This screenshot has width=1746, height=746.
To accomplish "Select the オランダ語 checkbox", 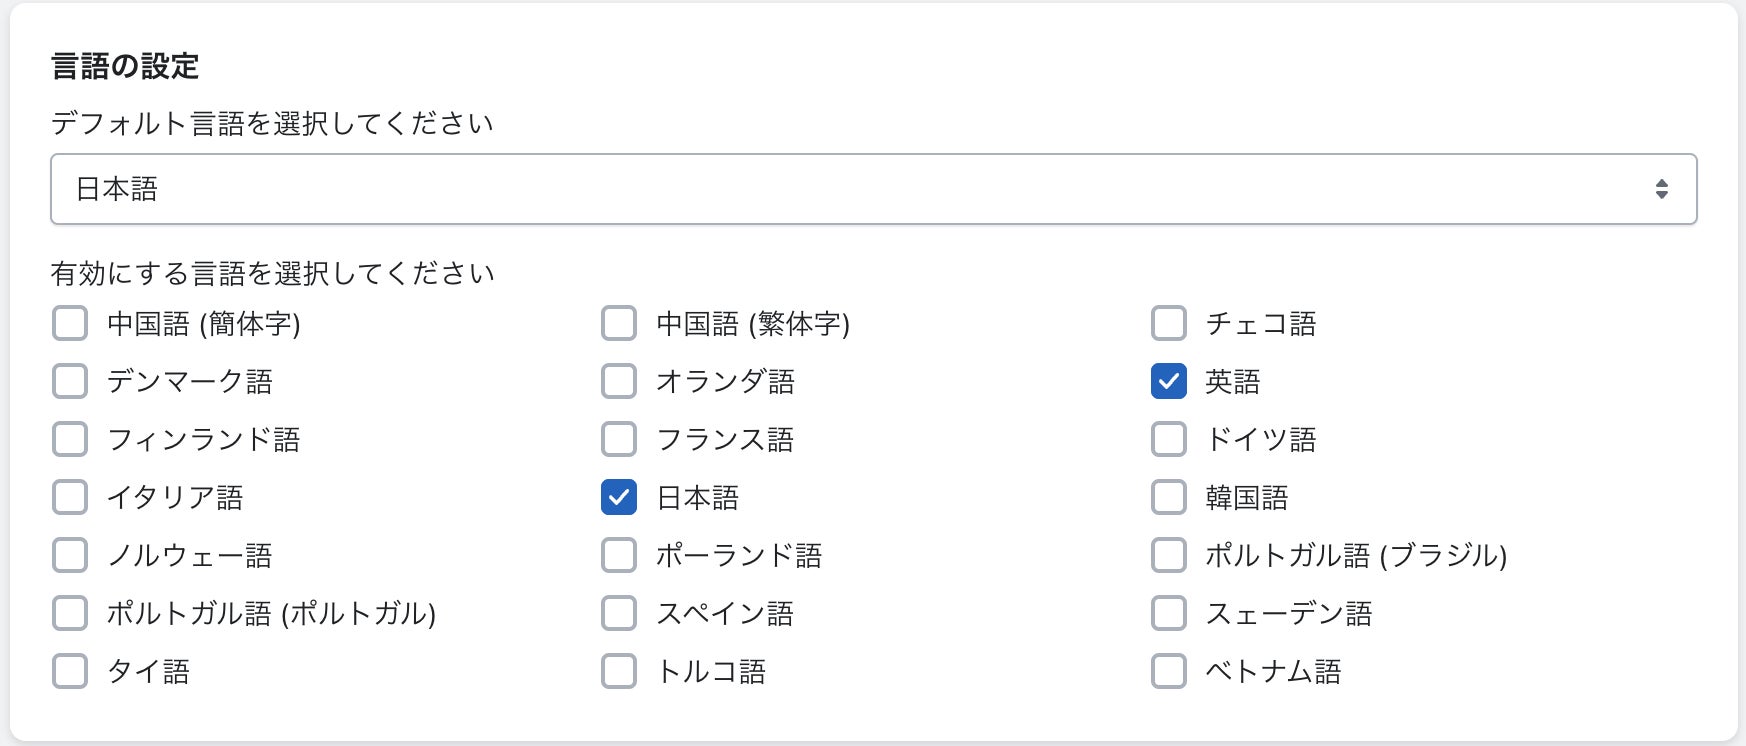I will 619,381.
